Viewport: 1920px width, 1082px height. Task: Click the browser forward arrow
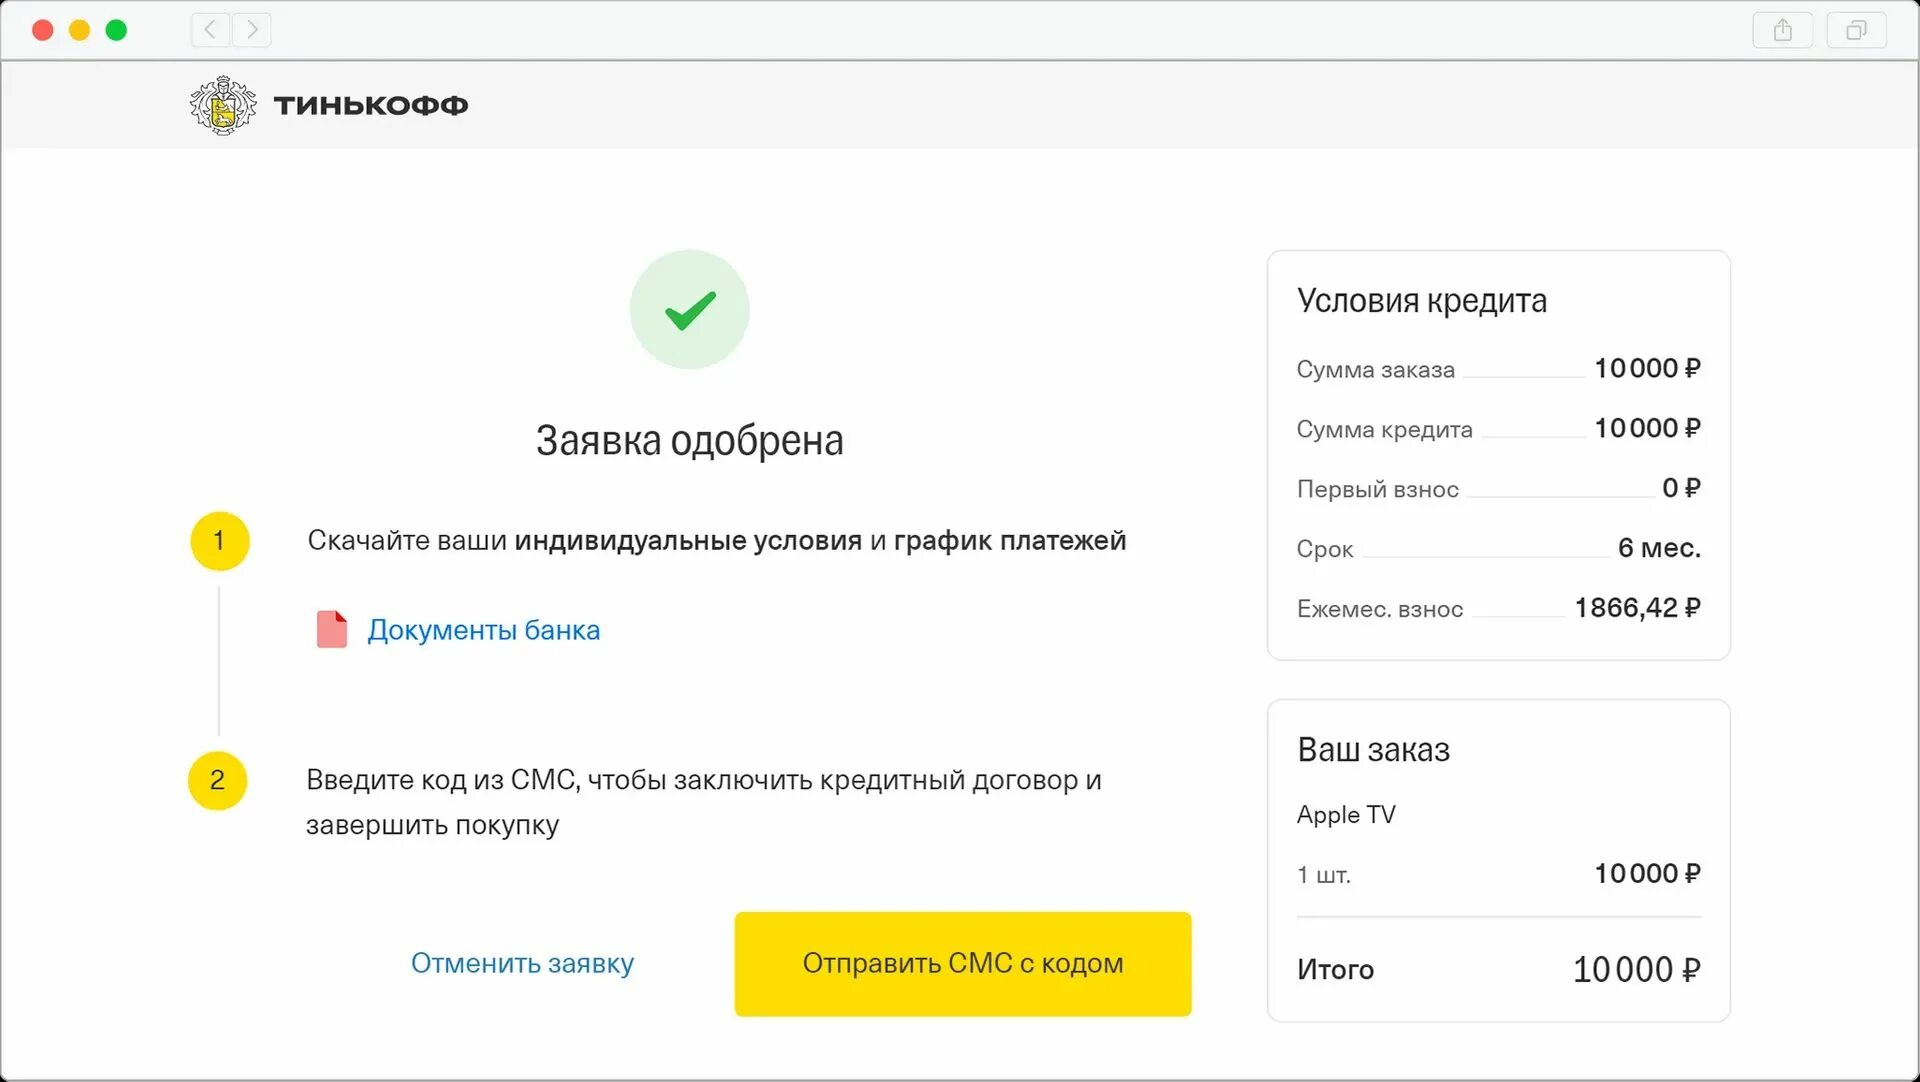pyautogui.click(x=252, y=29)
